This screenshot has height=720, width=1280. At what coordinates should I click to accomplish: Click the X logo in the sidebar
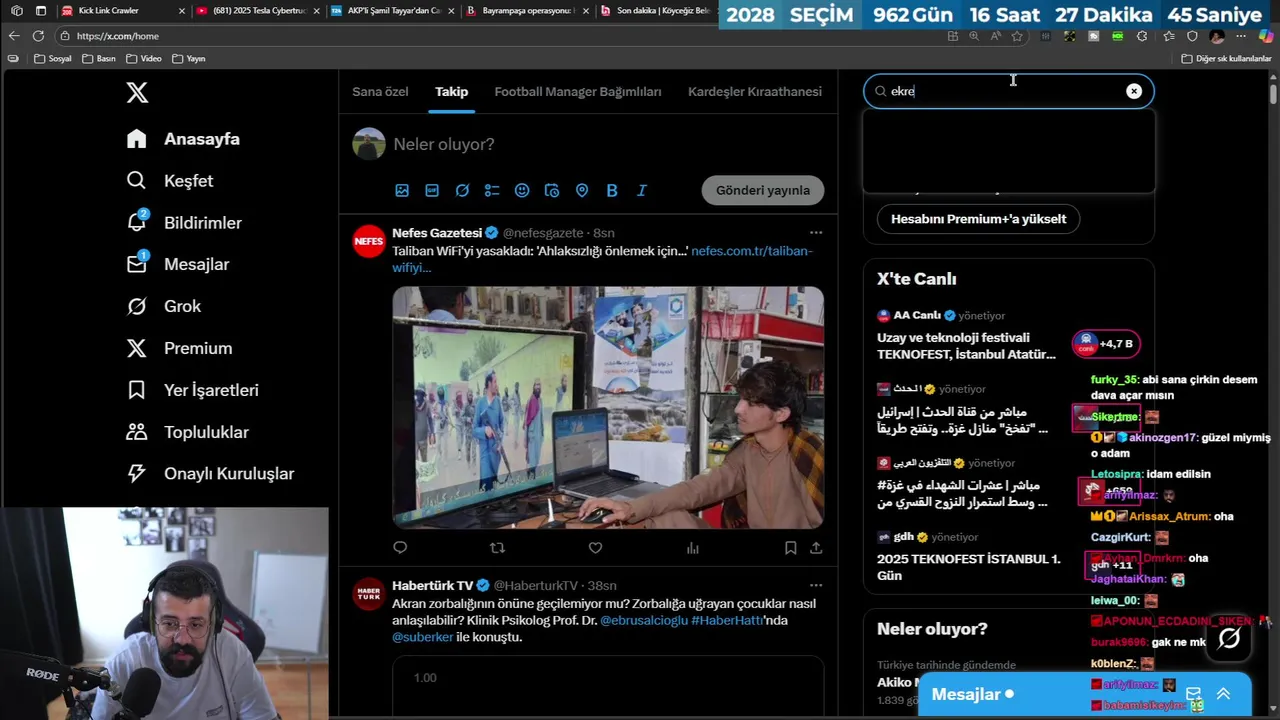point(137,93)
